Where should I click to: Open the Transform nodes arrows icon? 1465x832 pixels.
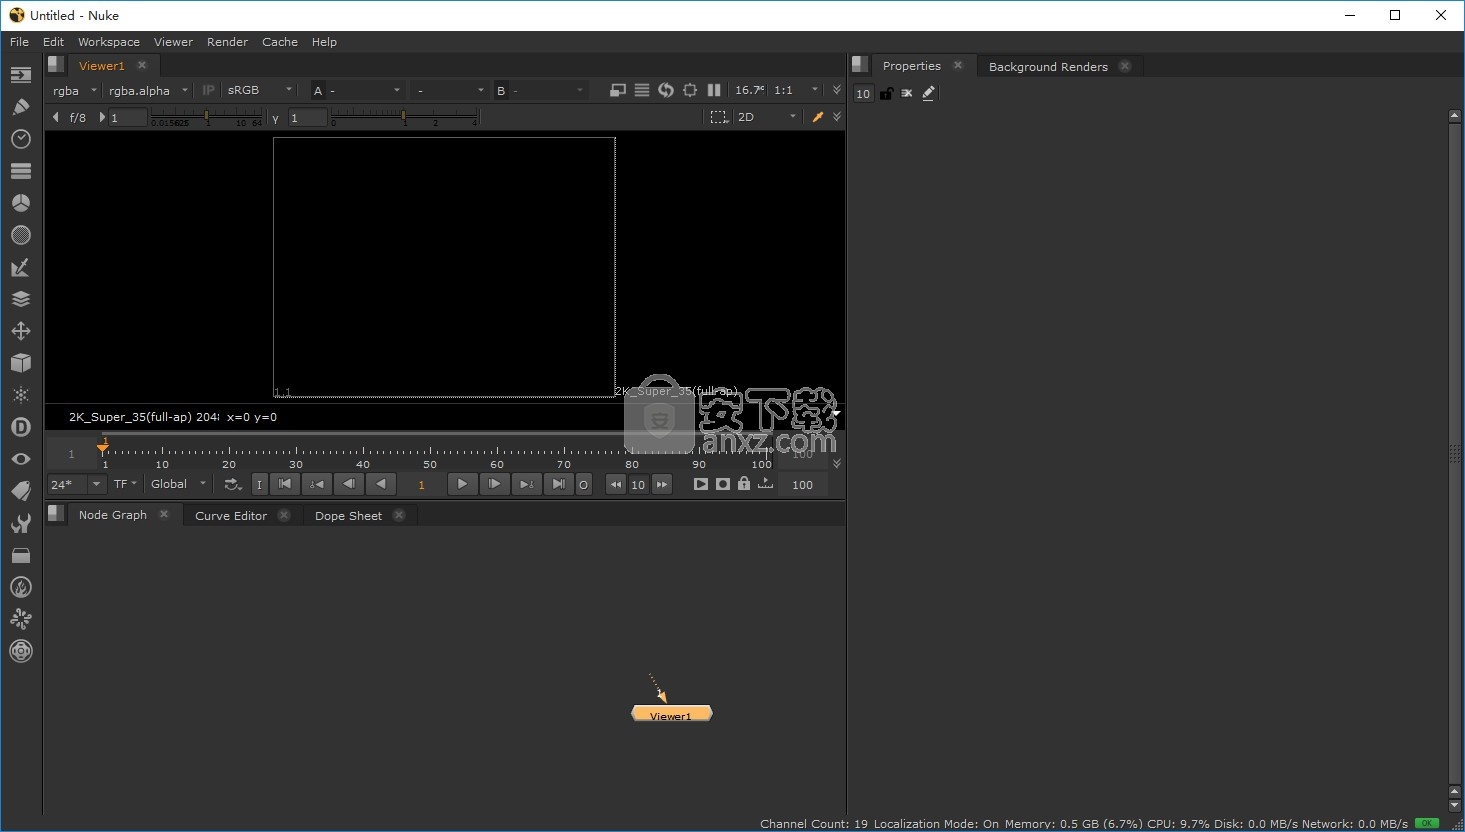(20, 331)
